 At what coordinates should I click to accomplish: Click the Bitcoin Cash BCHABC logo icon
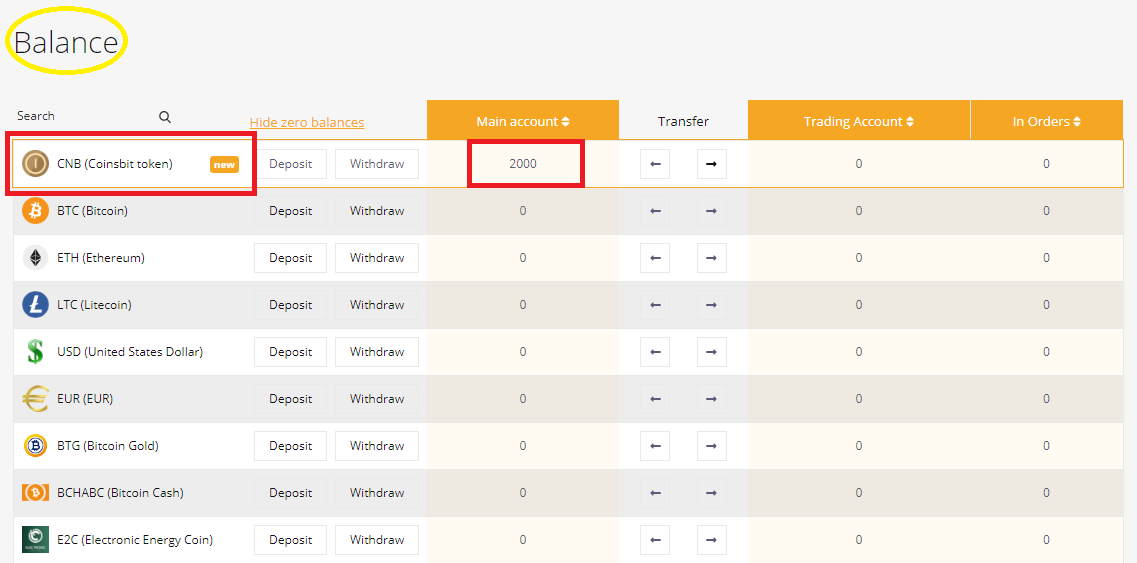(x=35, y=493)
